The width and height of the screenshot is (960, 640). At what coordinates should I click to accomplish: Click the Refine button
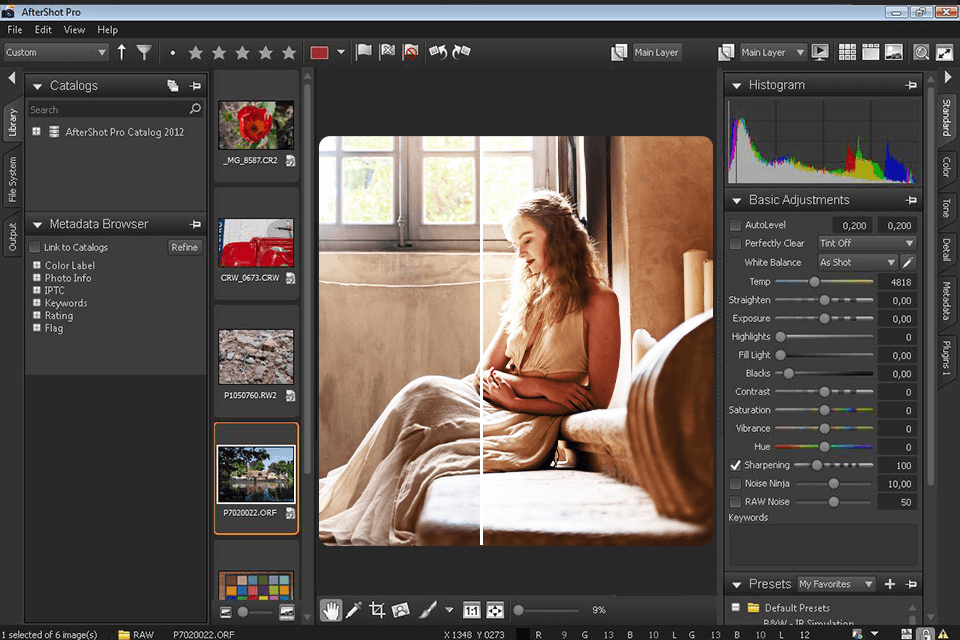coord(185,247)
